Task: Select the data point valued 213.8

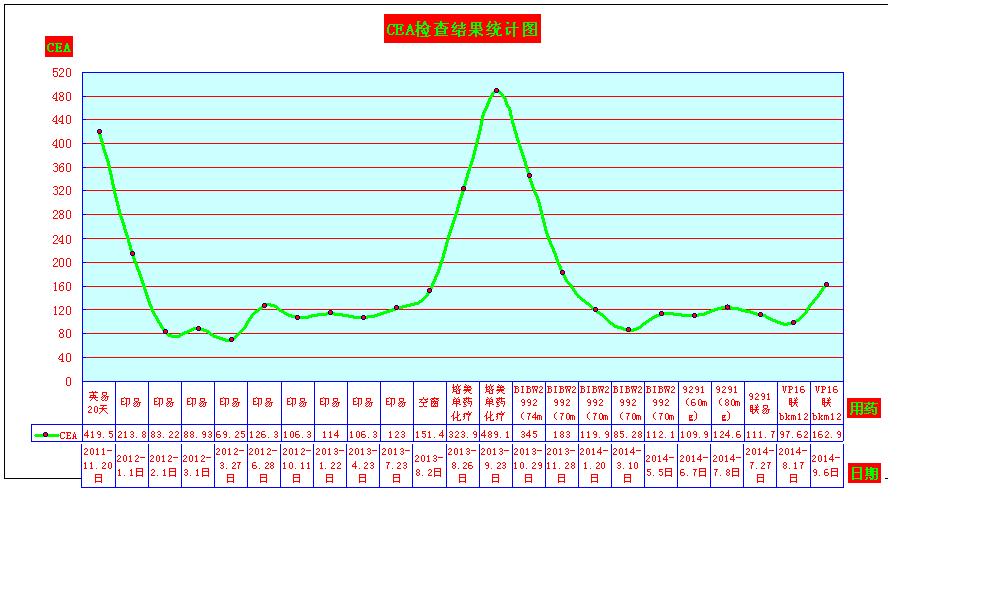Action: (x=132, y=254)
